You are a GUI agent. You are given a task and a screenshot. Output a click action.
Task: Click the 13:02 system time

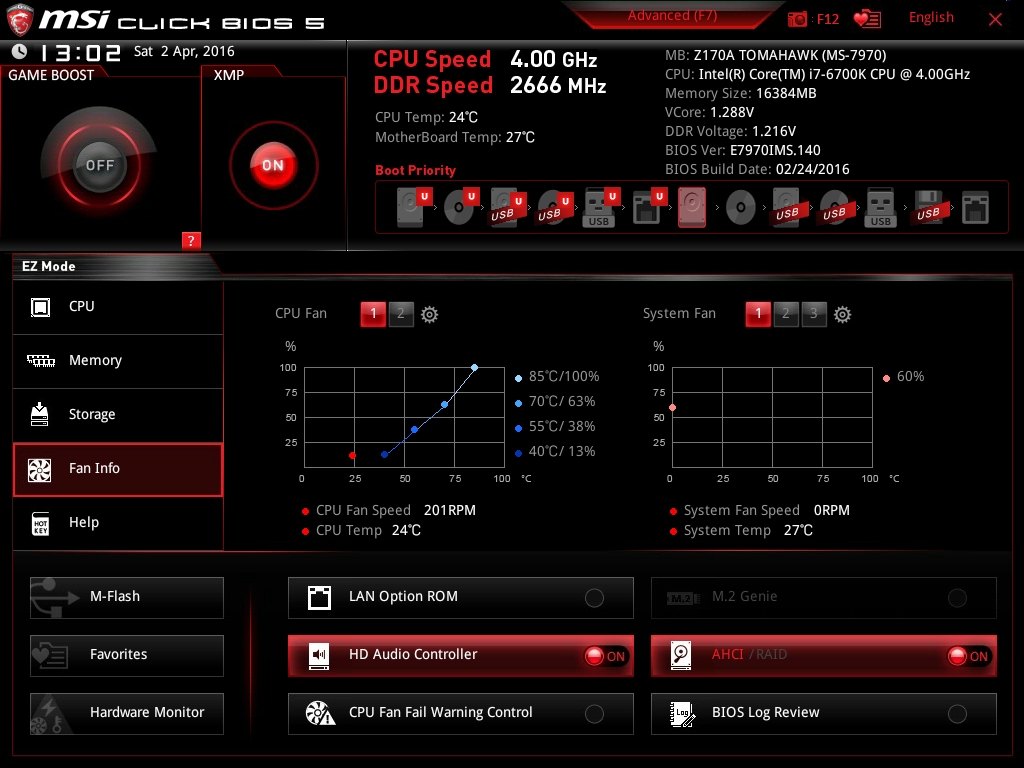point(81,52)
